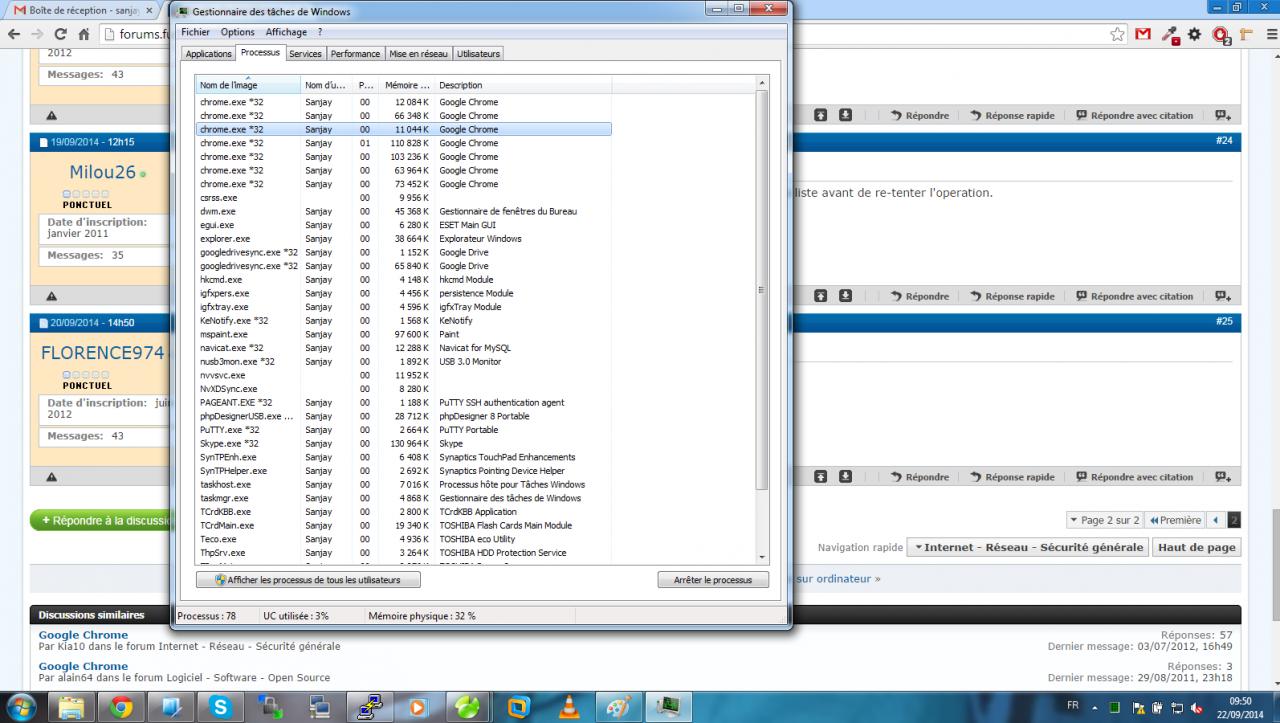Open the eyedropper color picker extension

(x=1169, y=35)
